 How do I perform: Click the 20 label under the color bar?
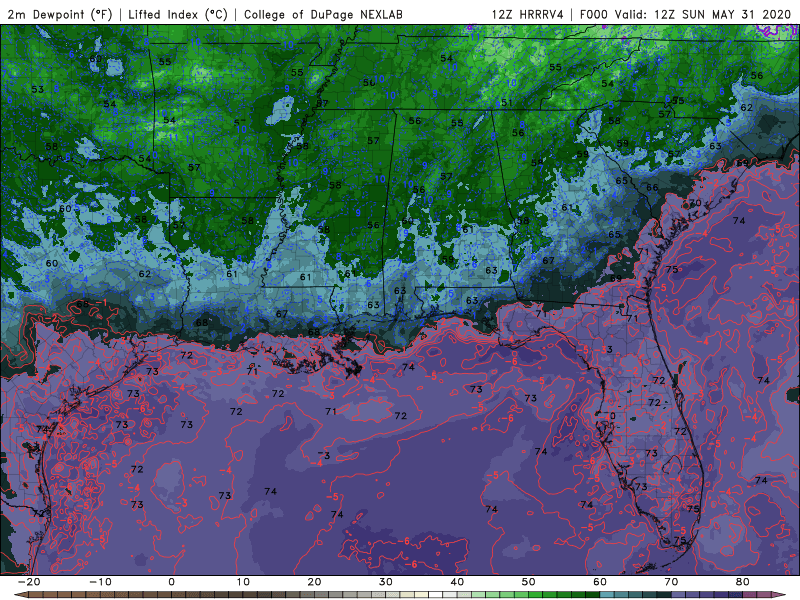pos(314,582)
